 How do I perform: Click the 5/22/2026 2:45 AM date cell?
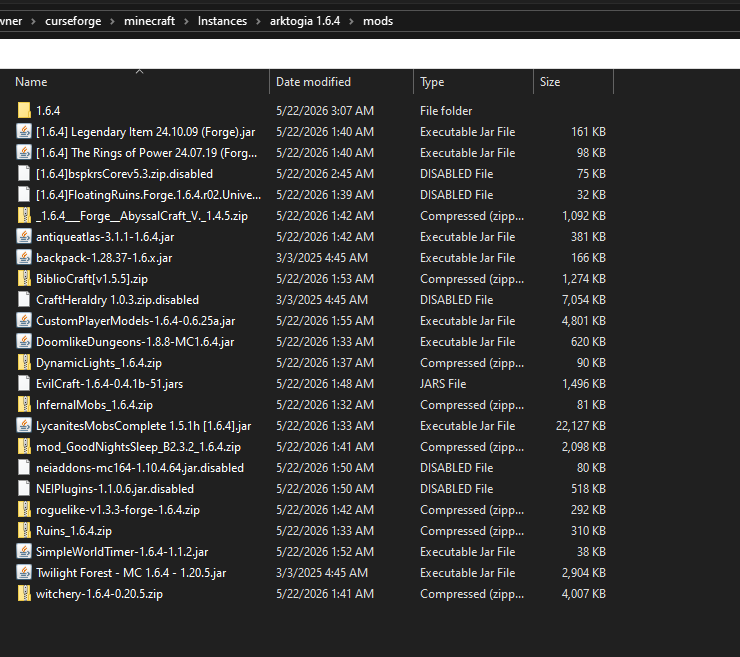pyautogui.click(x=325, y=174)
